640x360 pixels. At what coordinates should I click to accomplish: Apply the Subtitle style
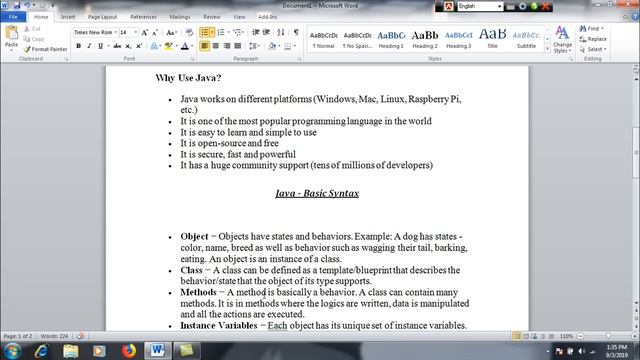click(x=527, y=40)
